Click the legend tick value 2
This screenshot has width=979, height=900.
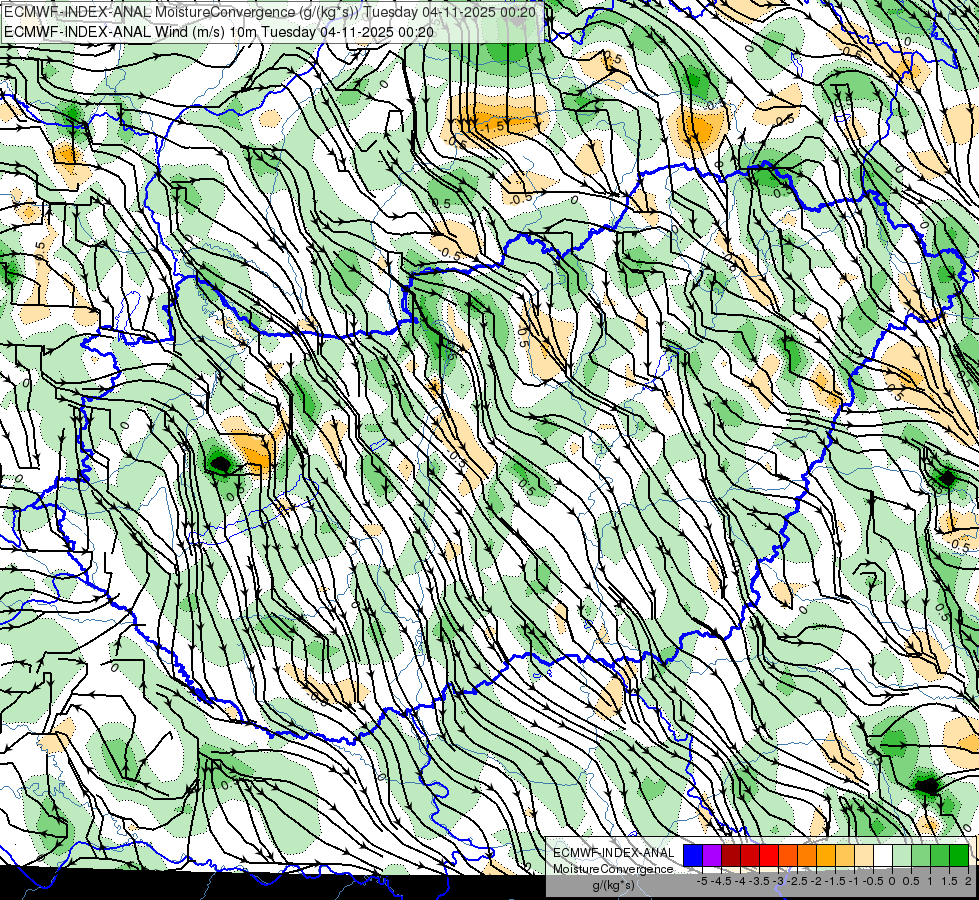pyautogui.click(x=968, y=881)
